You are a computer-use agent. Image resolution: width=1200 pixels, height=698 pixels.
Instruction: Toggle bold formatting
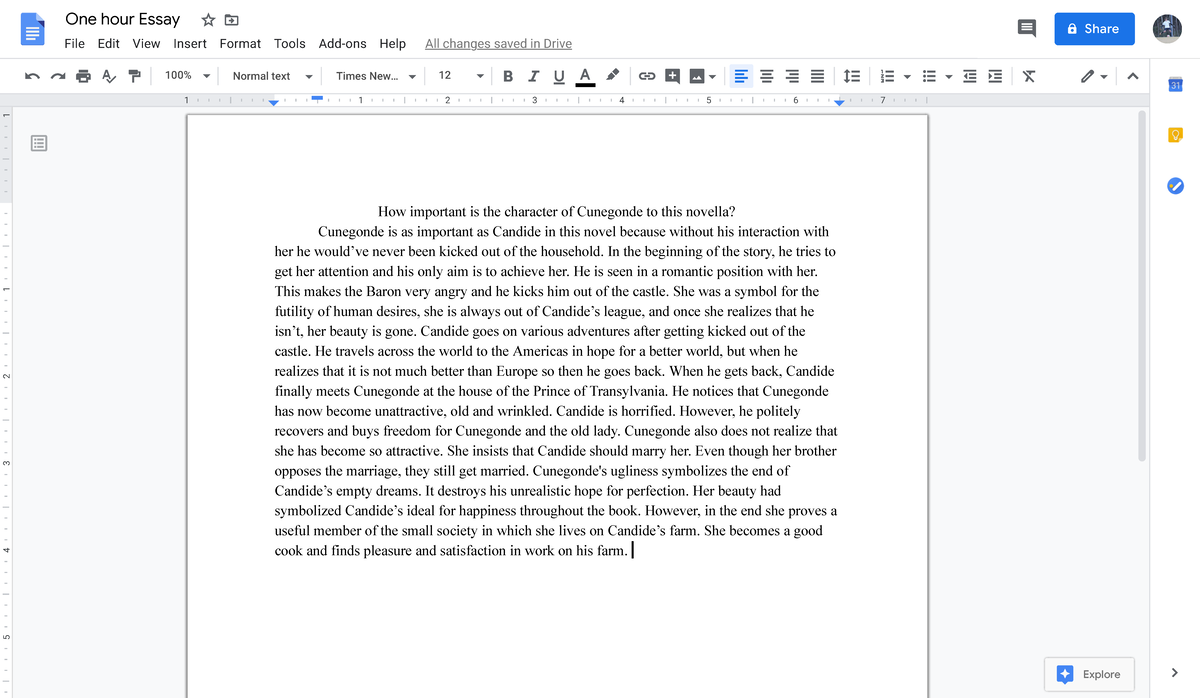coord(508,75)
